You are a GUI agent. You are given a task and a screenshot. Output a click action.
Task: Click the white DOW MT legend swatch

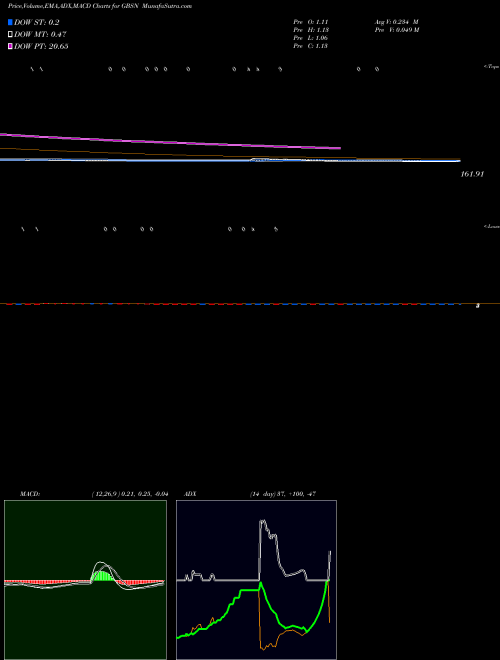[x=10, y=34]
